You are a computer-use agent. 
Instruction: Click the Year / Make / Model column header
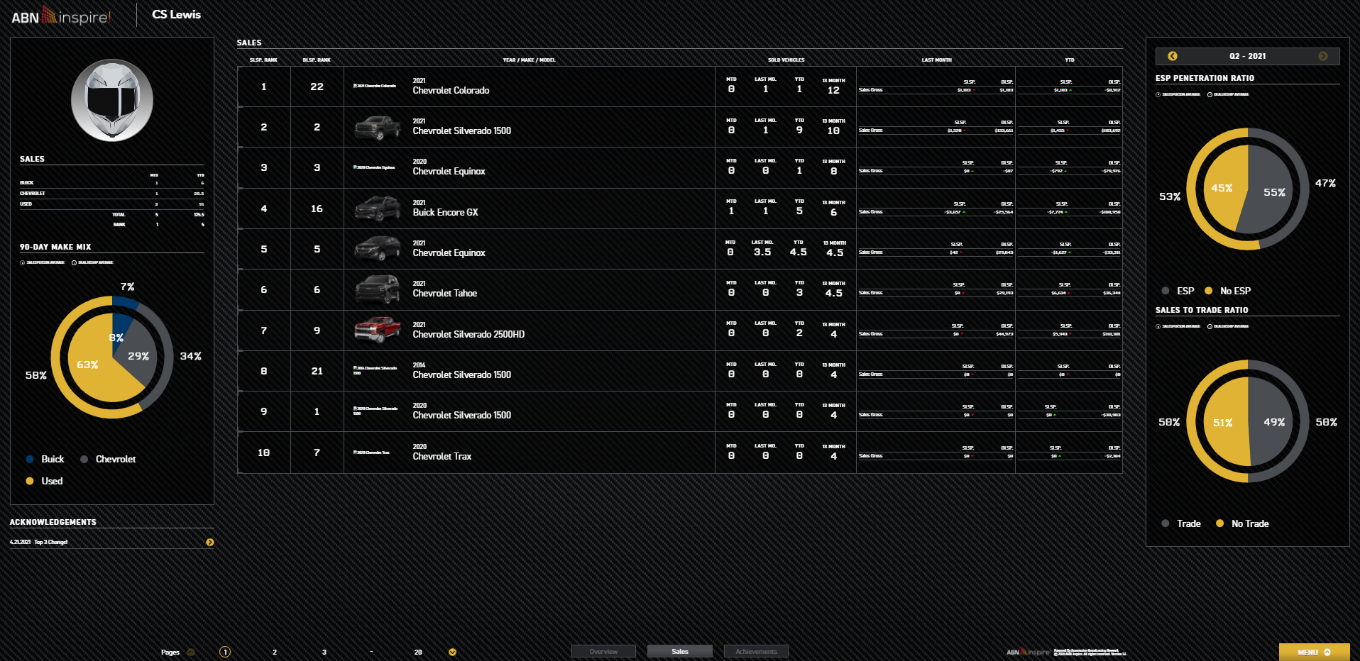pos(529,60)
